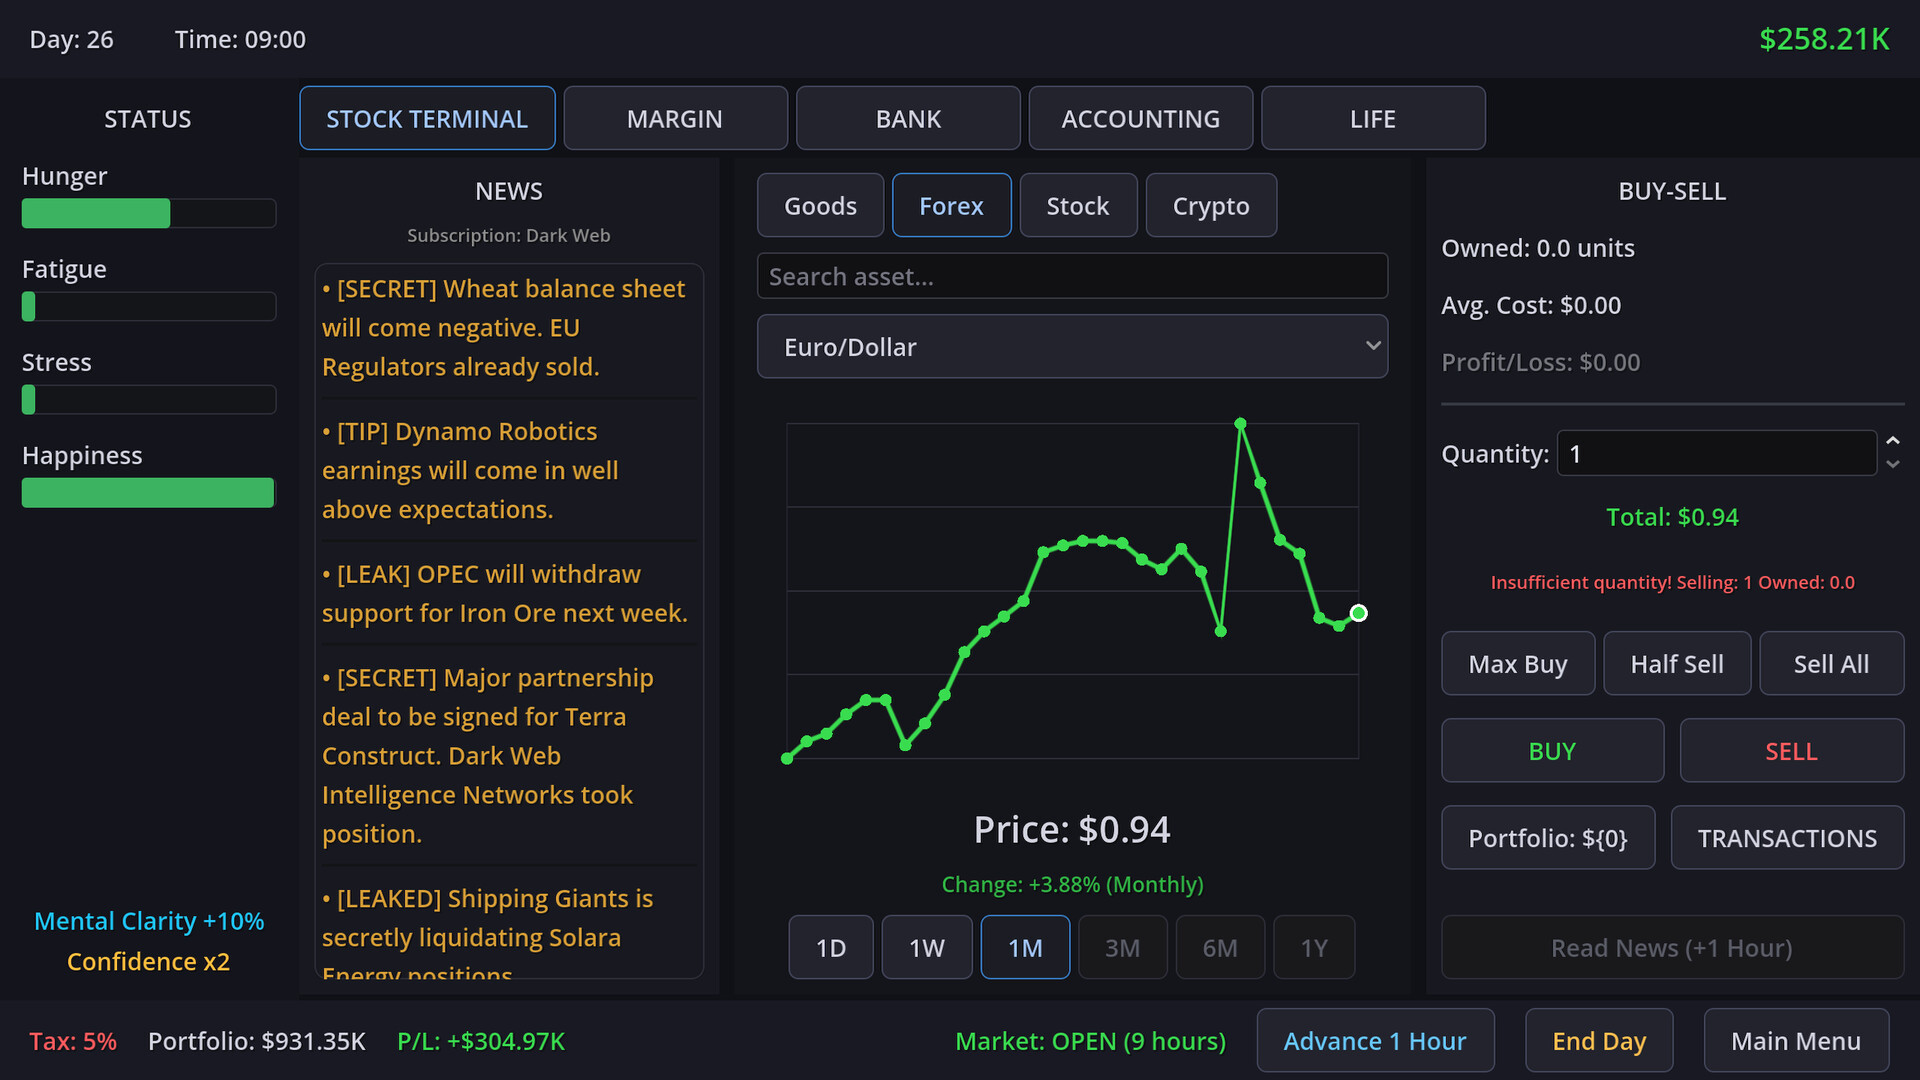1920x1080 pixels.
Task: Open the BANK tab
Action: 908,119
